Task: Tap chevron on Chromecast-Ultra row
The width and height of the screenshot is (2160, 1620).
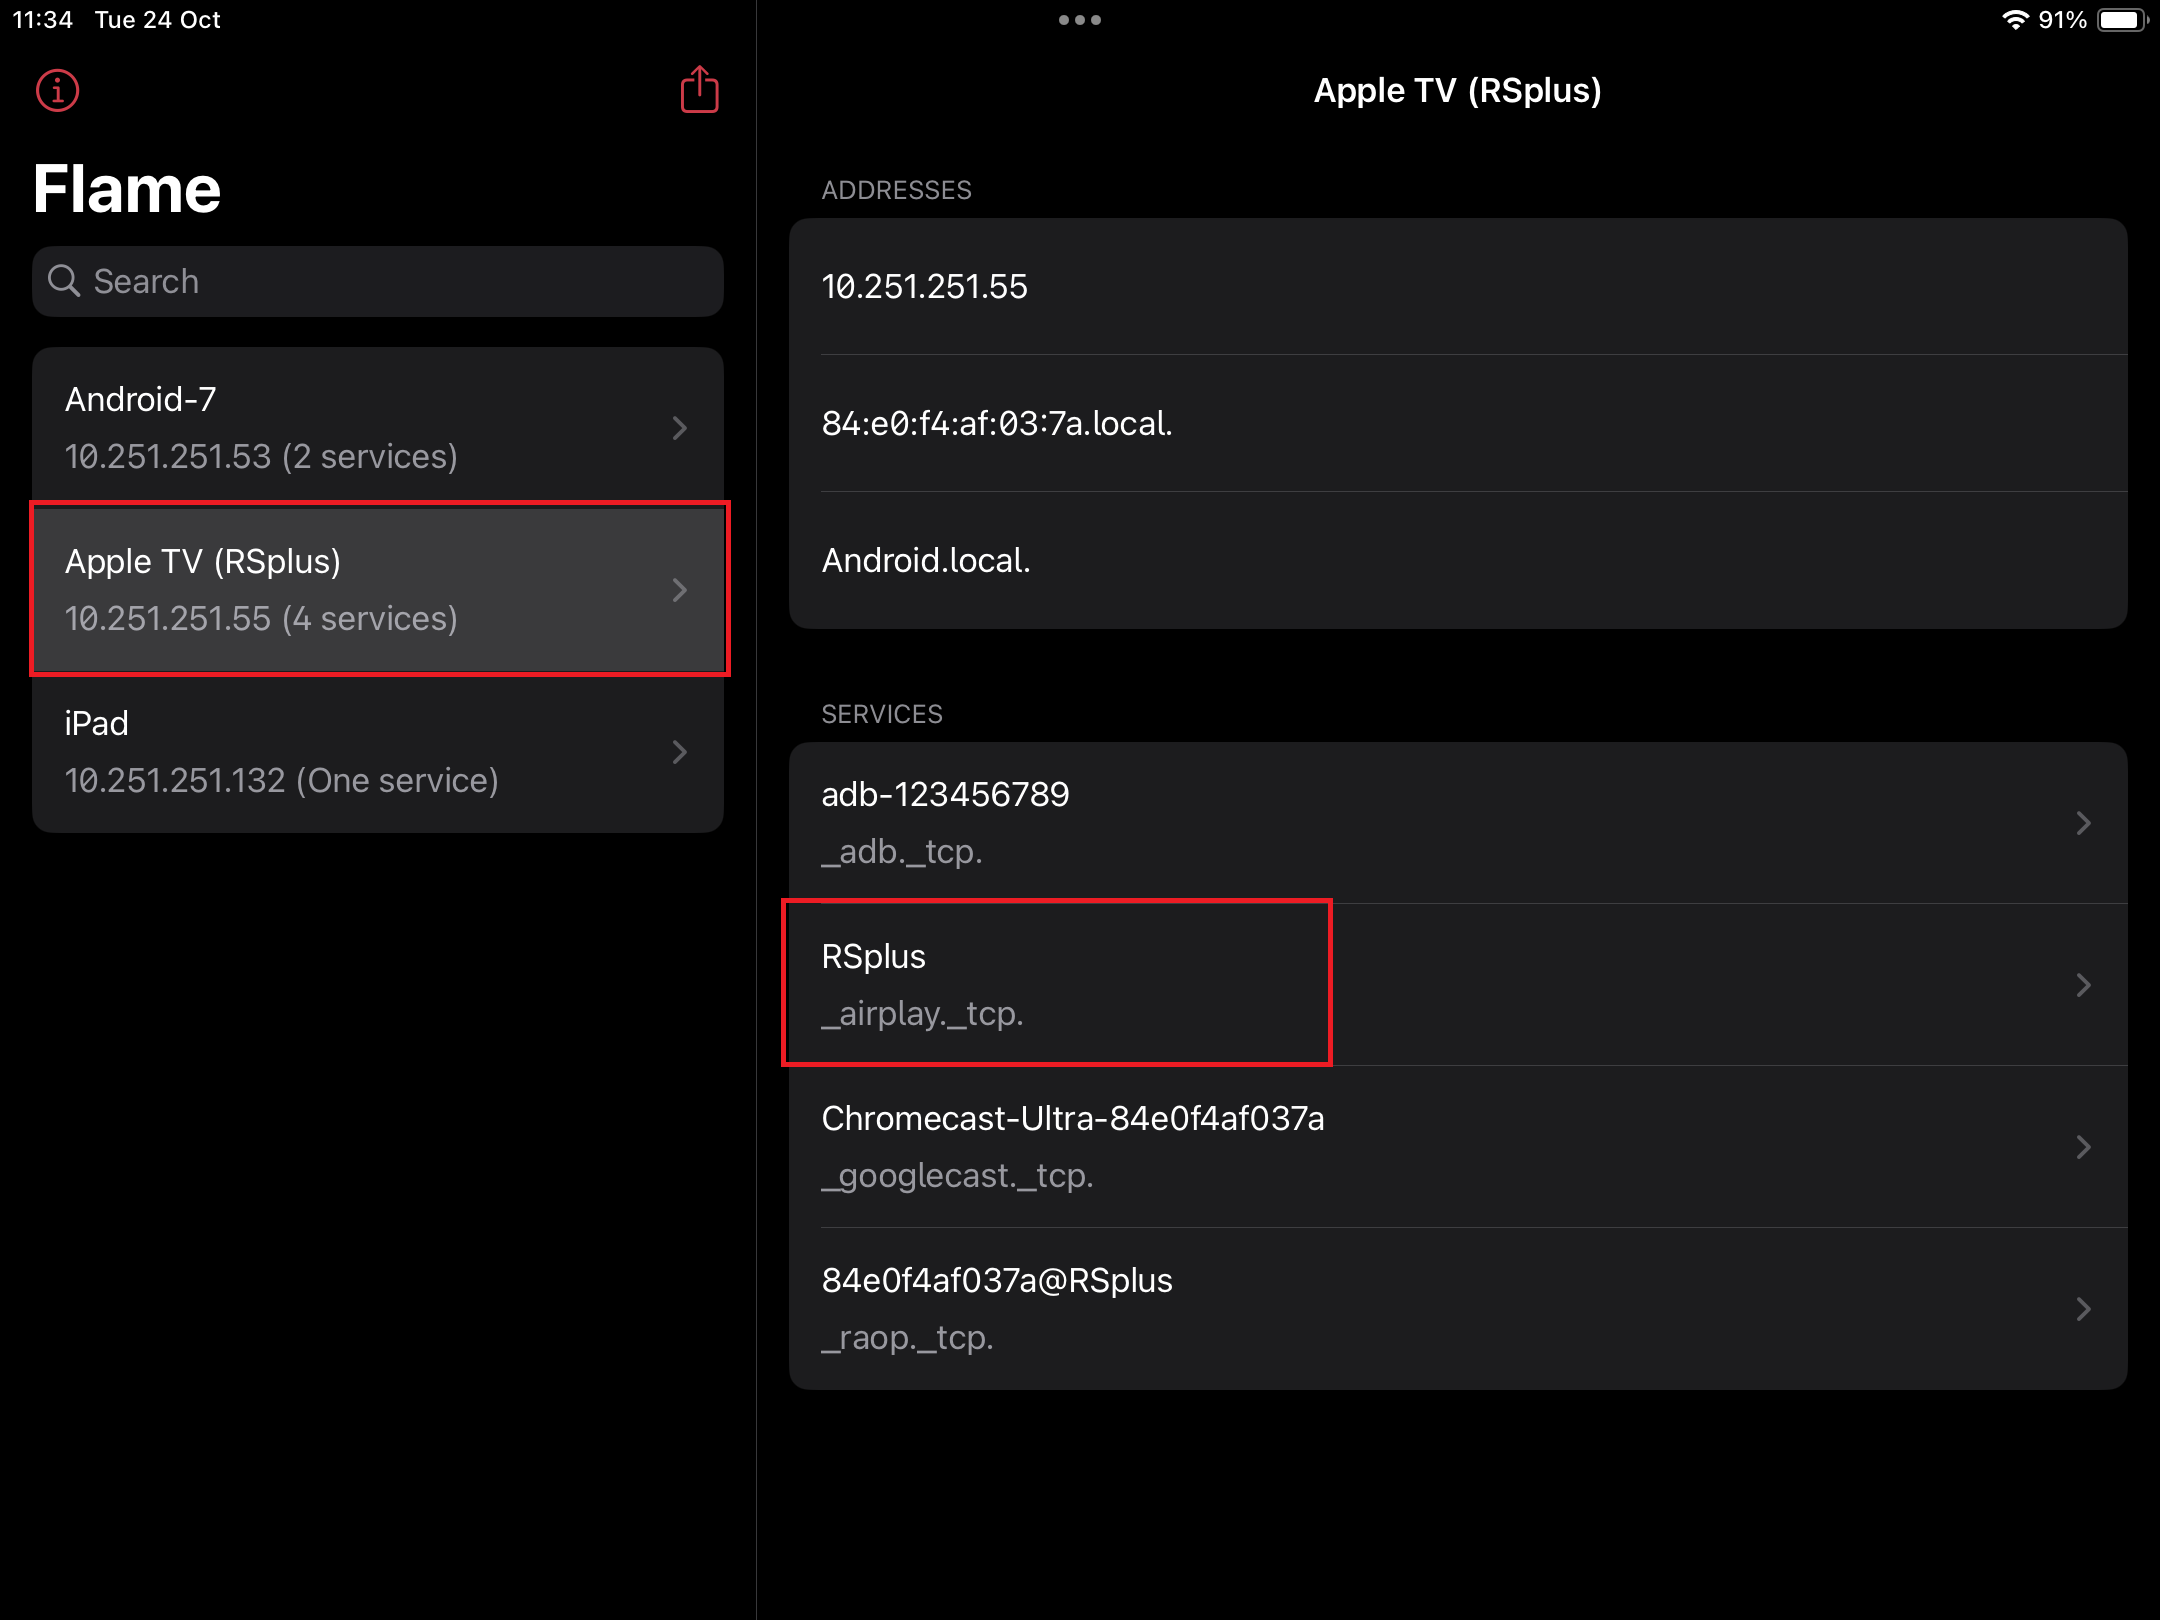Action: [x=2083, y=1147]
